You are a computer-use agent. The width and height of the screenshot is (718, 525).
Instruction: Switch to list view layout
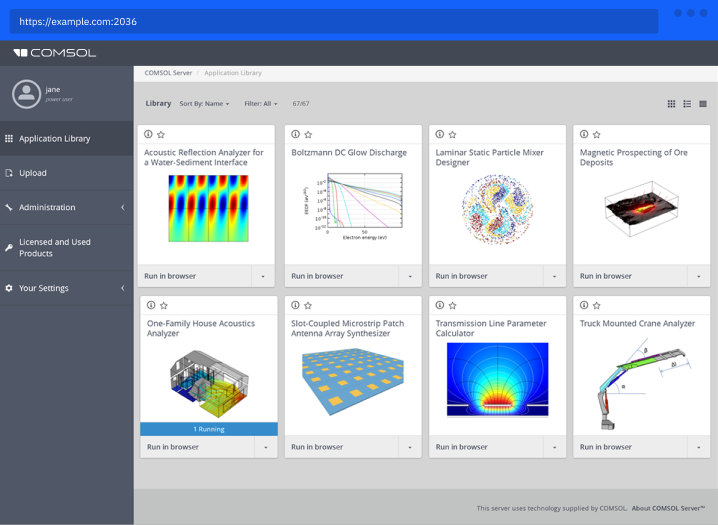pyautogui.click(x=687, y=104)
